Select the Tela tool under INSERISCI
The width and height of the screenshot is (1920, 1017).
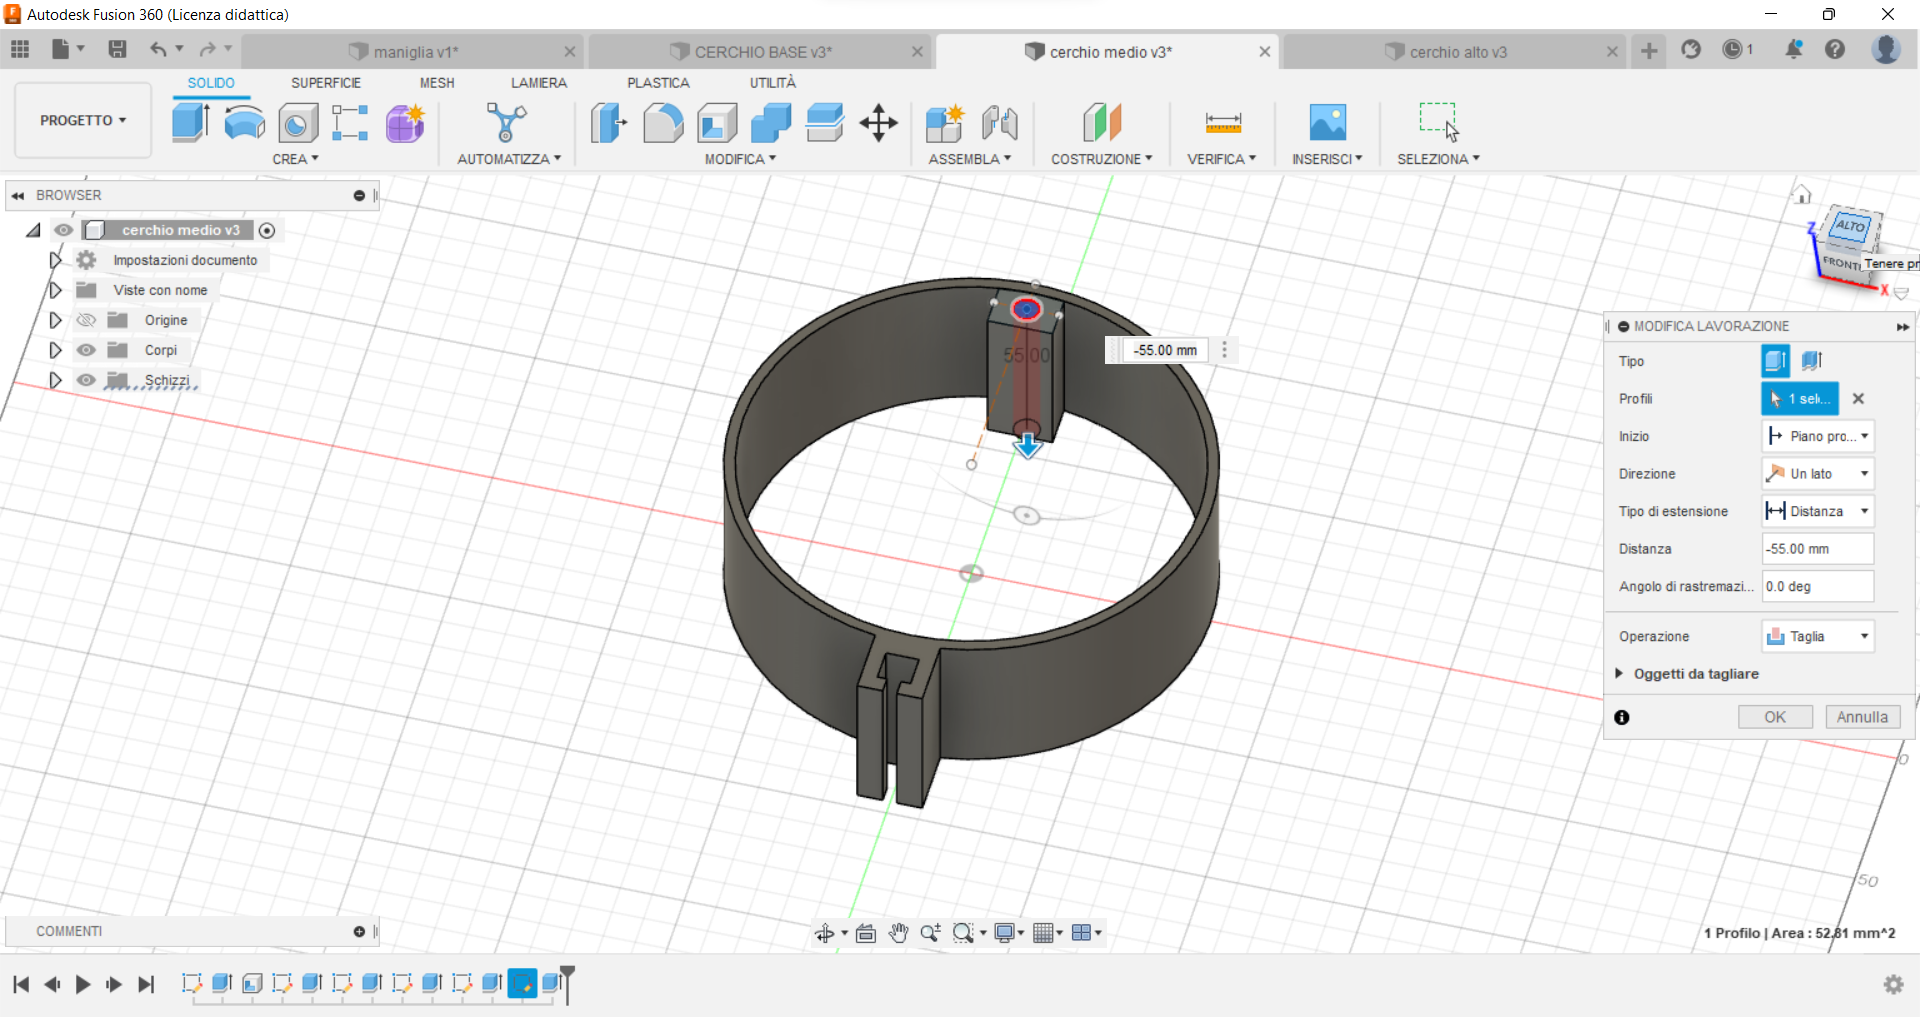coord(1327,122)
